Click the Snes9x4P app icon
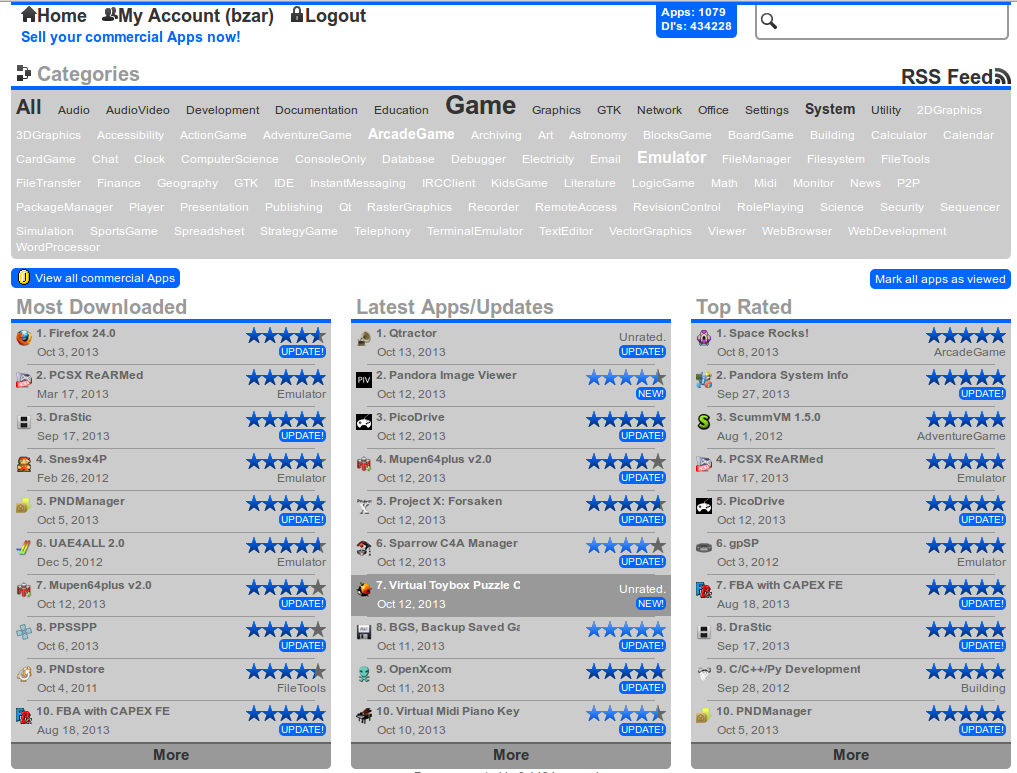Viewport: 1017px width, 773px height. point(24,464)
